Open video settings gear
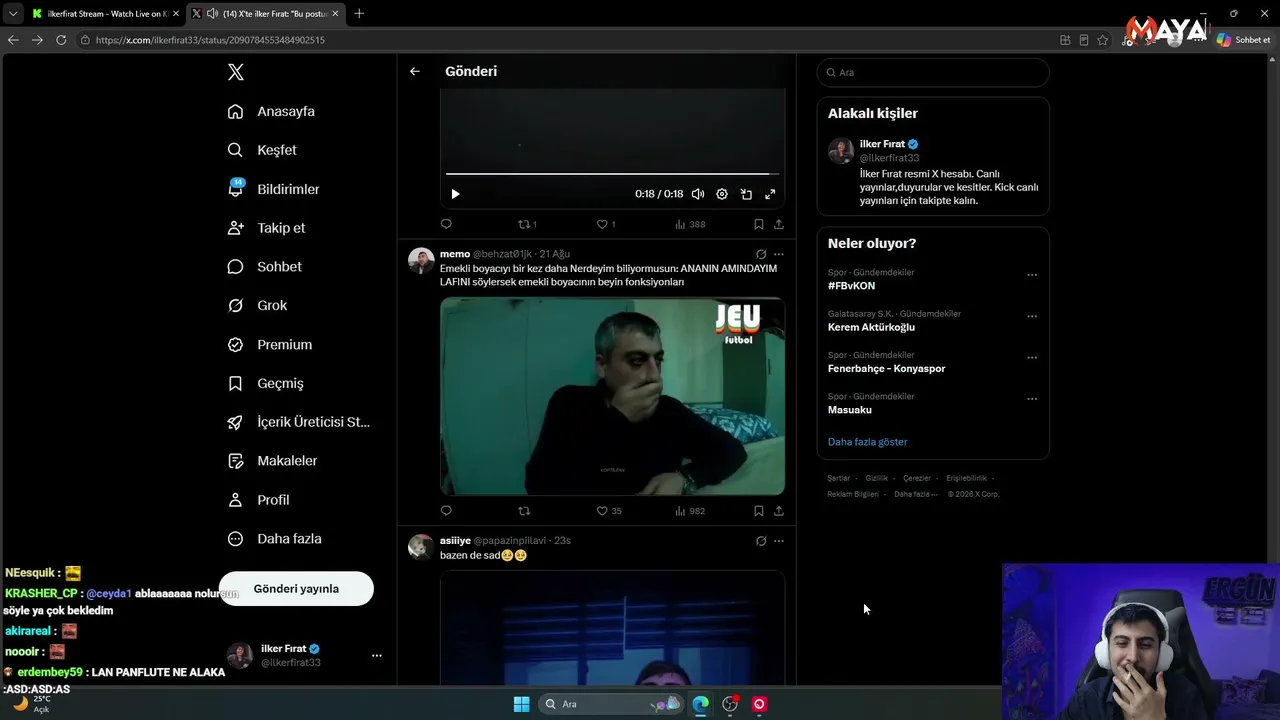The image size is (1280, 720). coord(722,194)
